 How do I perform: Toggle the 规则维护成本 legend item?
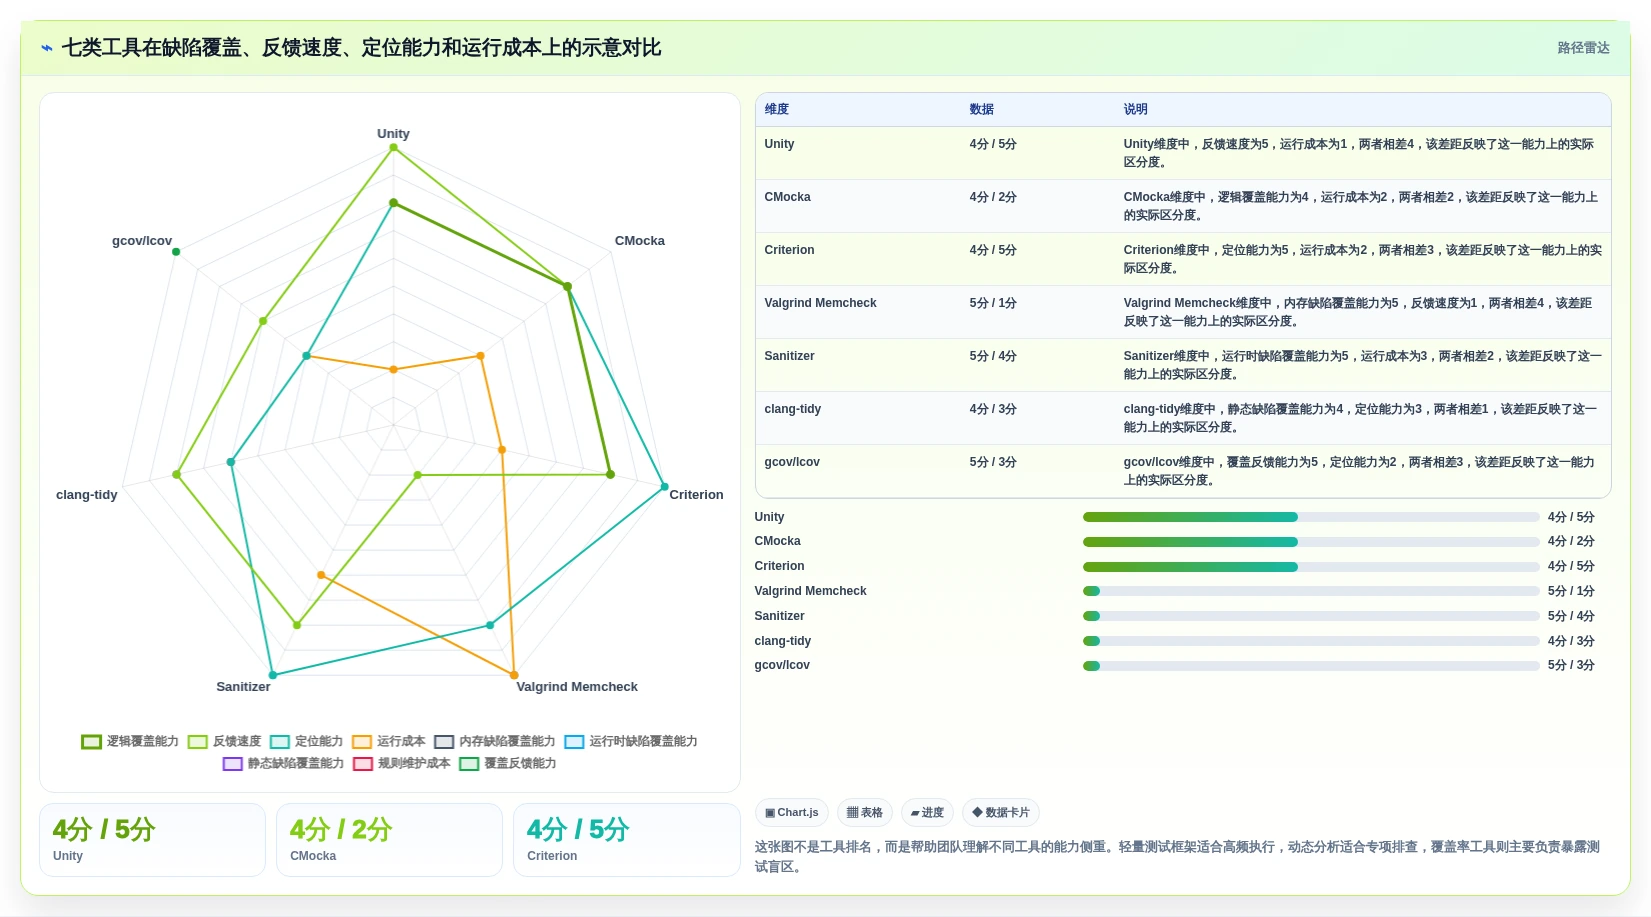(401, 763)
